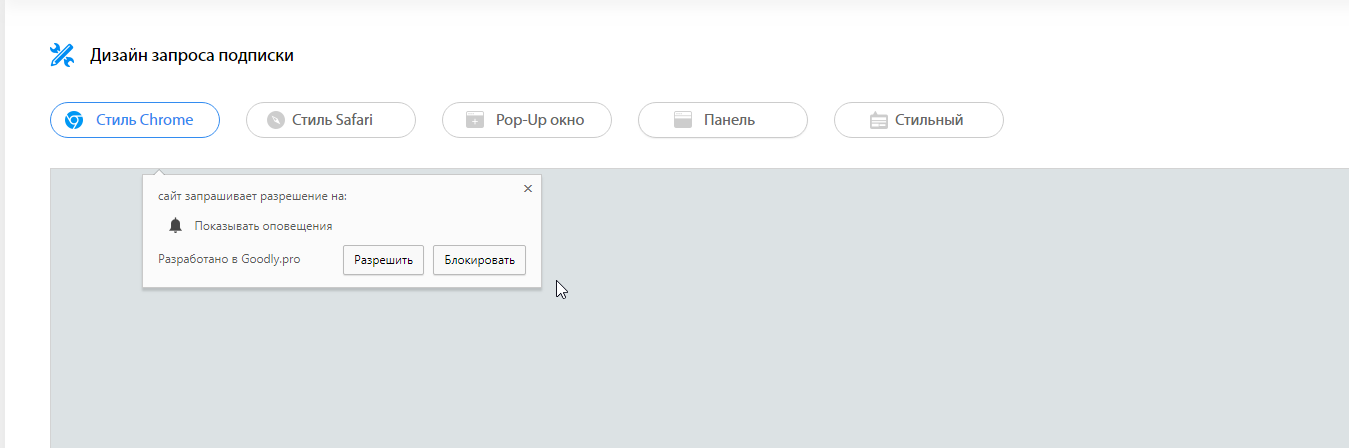Click the Дизайн запроса подписки heading
Viewport: 1349px width, 448px height.
coord(192,56)
